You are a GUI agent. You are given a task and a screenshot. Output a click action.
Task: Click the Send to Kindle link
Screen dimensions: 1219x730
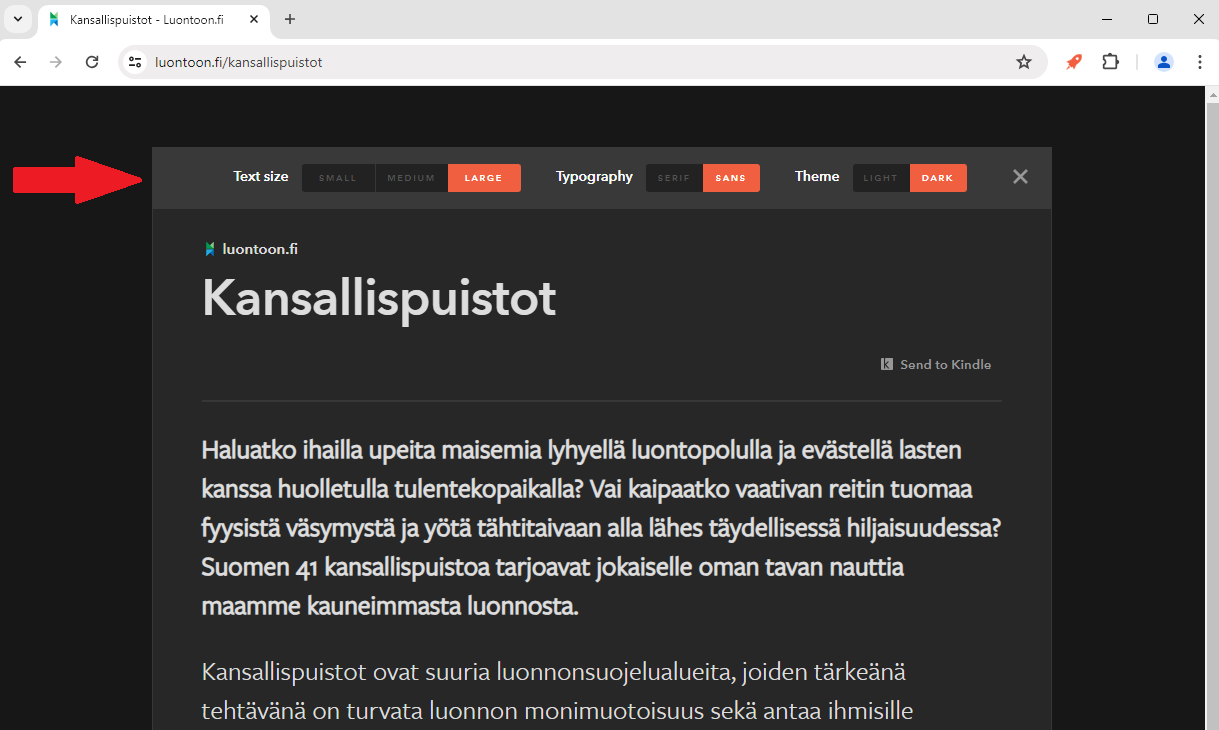[x=936, y=365]
